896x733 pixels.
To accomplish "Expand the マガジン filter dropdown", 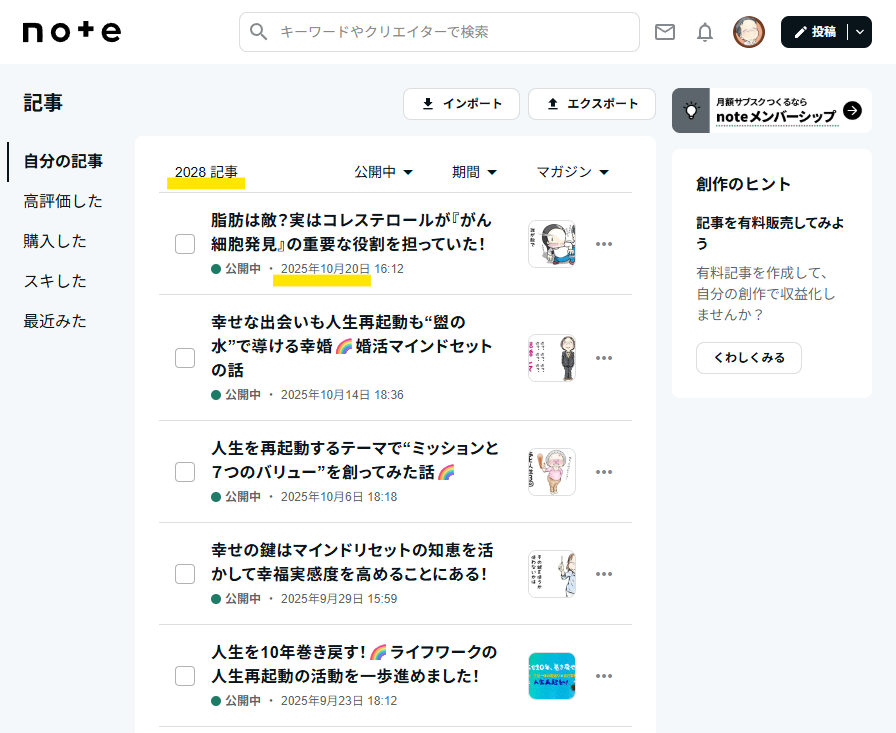I will coord(573,172).
